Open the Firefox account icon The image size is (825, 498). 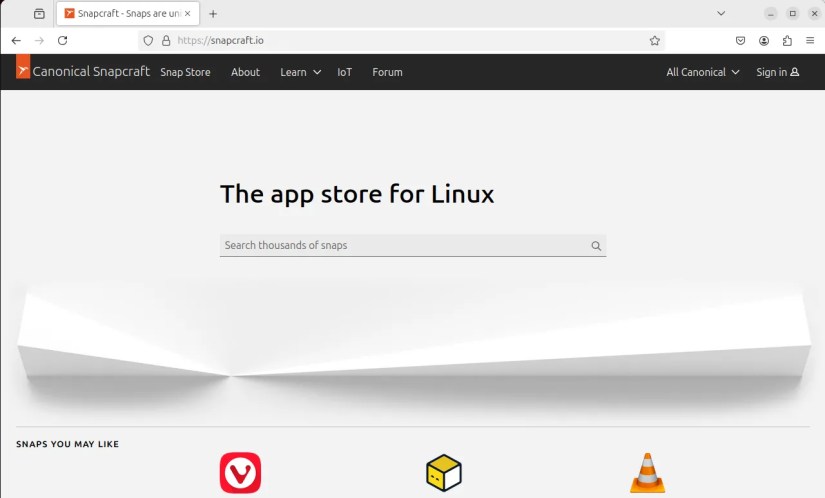pos(764,40)
